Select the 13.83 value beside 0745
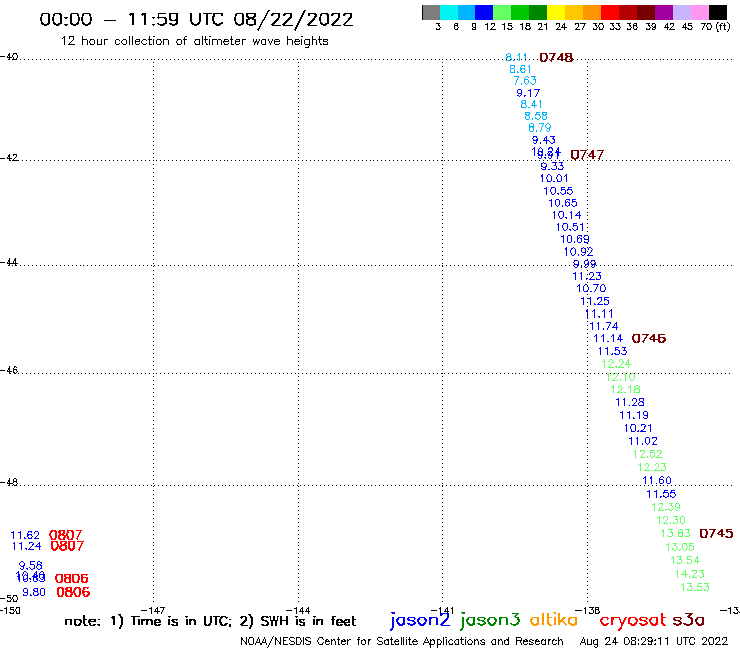This screenshot has width=740, height=650. tap(675, 533)
